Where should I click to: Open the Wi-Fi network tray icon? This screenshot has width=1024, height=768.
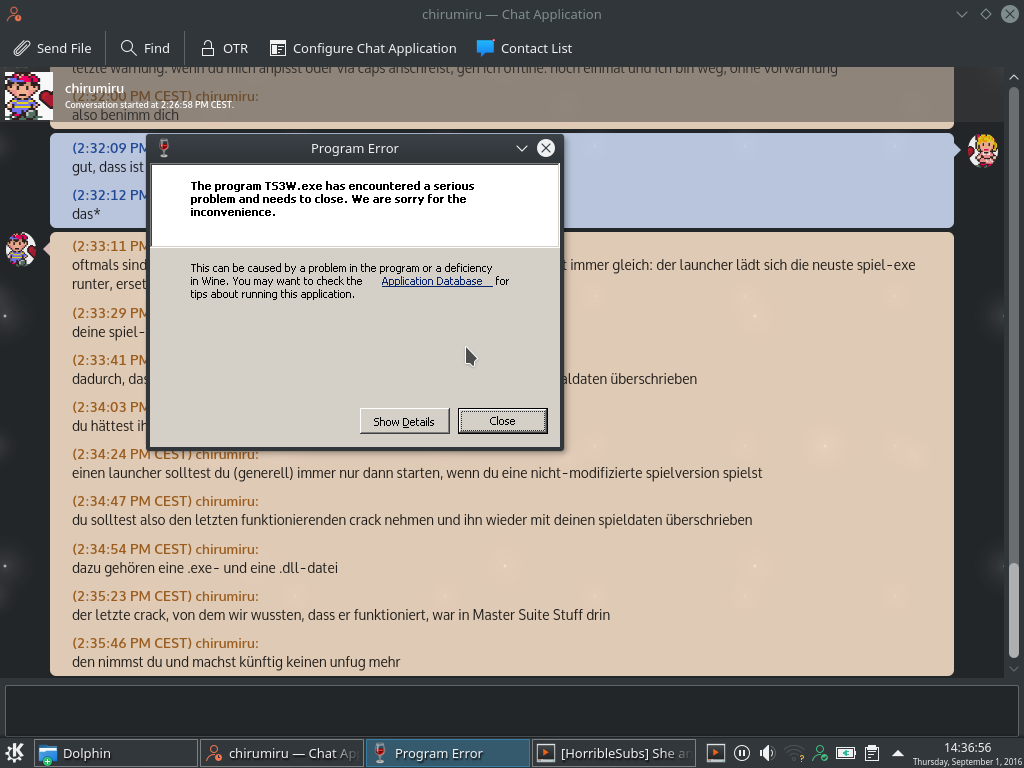(x=794, y=753)
